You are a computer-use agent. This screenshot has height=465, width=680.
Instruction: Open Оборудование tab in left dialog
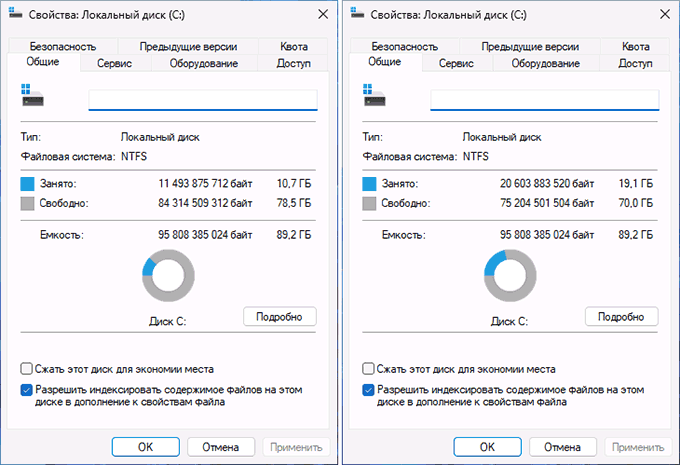204,63
